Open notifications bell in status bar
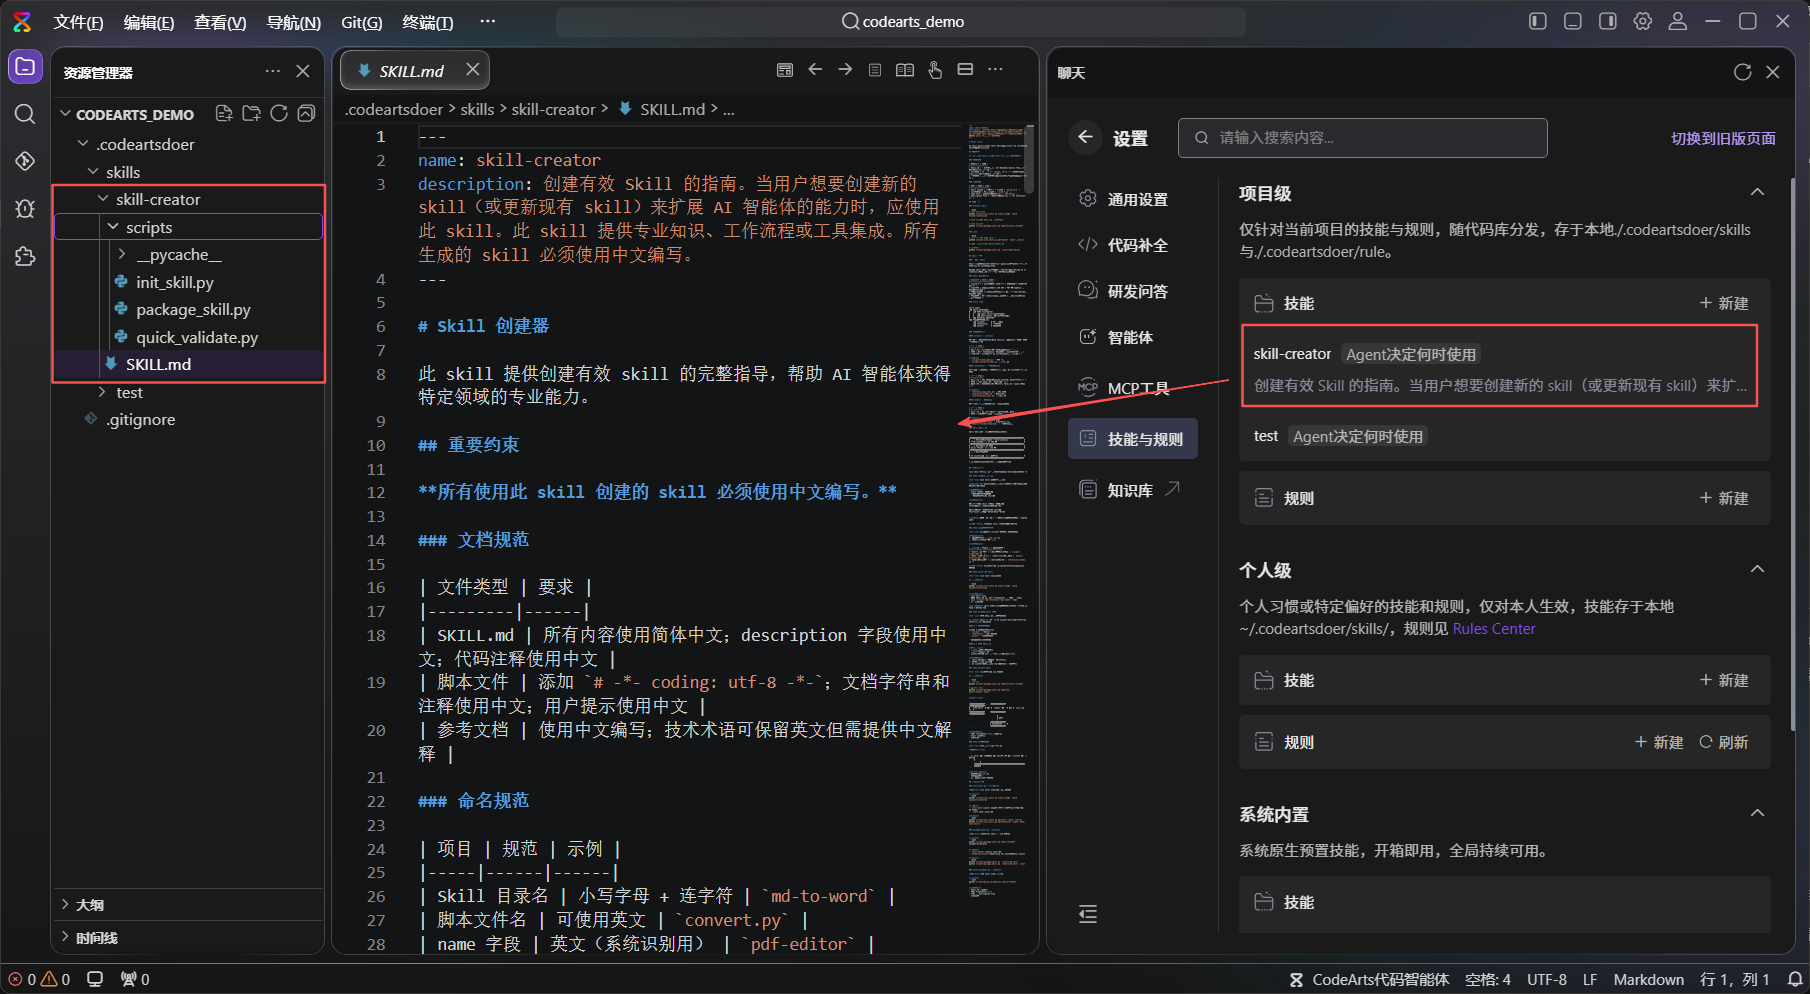The width and height of the screenshot is (1810, 994). click(1795, 979)
